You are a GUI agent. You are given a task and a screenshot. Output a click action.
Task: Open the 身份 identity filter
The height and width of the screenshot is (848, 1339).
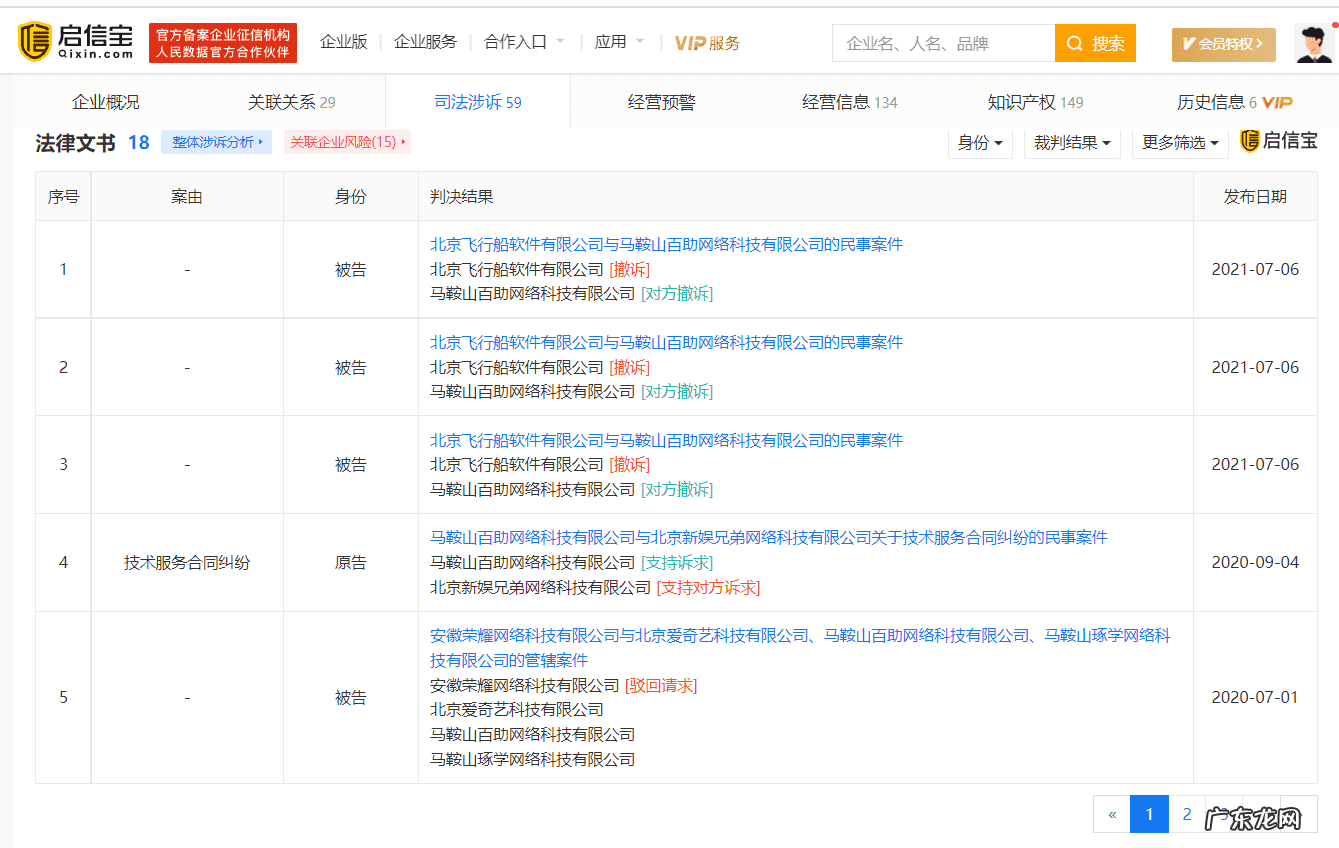click(x=979, y=143)
